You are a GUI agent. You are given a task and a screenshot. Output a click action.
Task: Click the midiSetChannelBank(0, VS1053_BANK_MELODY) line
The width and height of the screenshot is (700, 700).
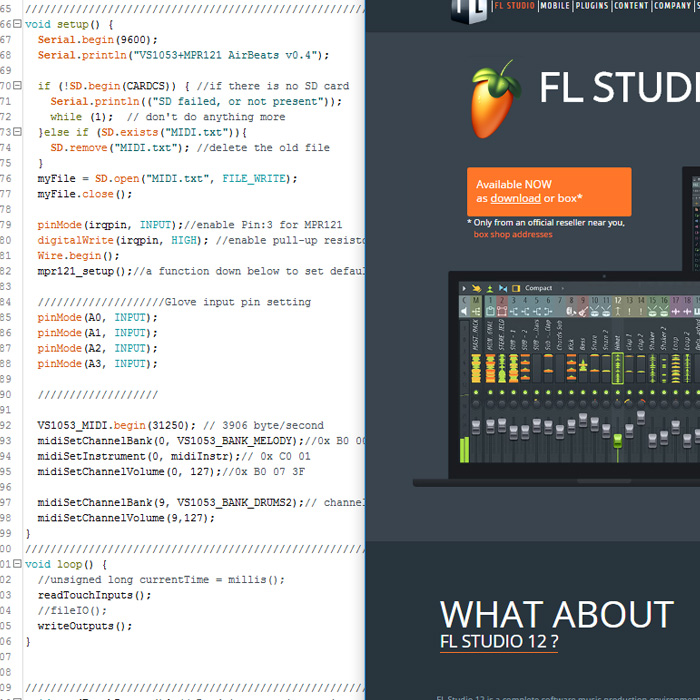(x=201, y=441)
